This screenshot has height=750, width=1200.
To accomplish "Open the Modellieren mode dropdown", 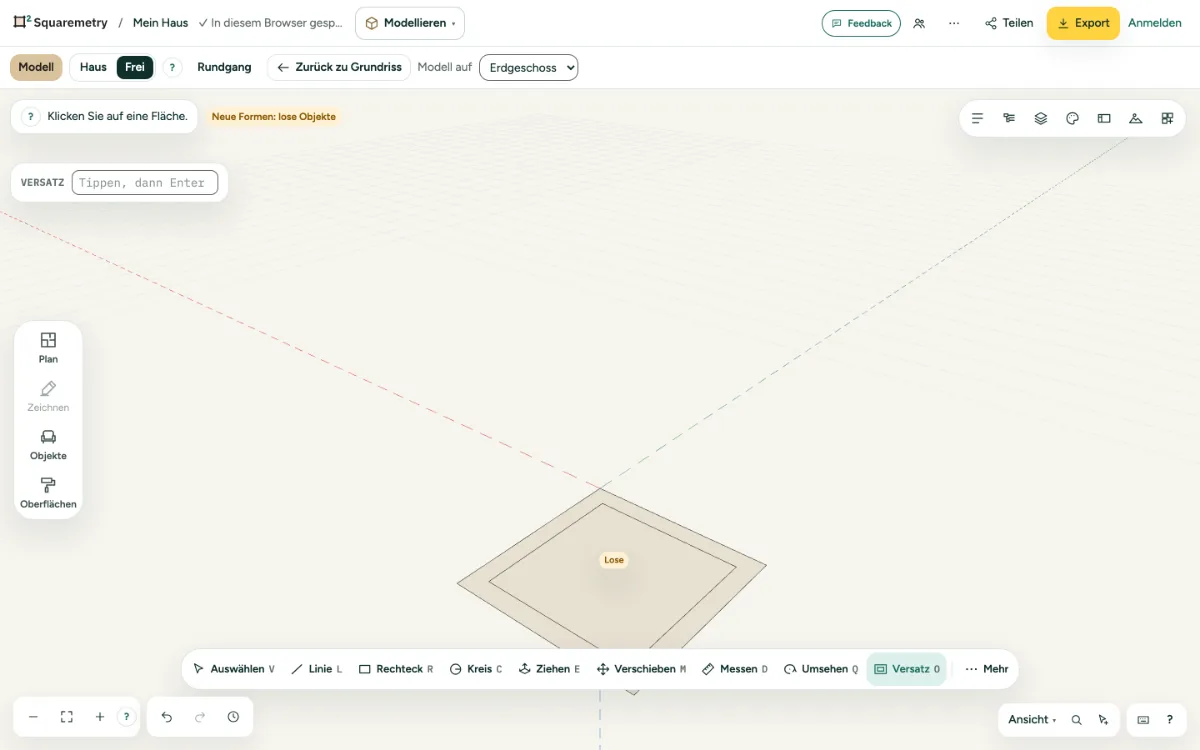I will point(410,23).
